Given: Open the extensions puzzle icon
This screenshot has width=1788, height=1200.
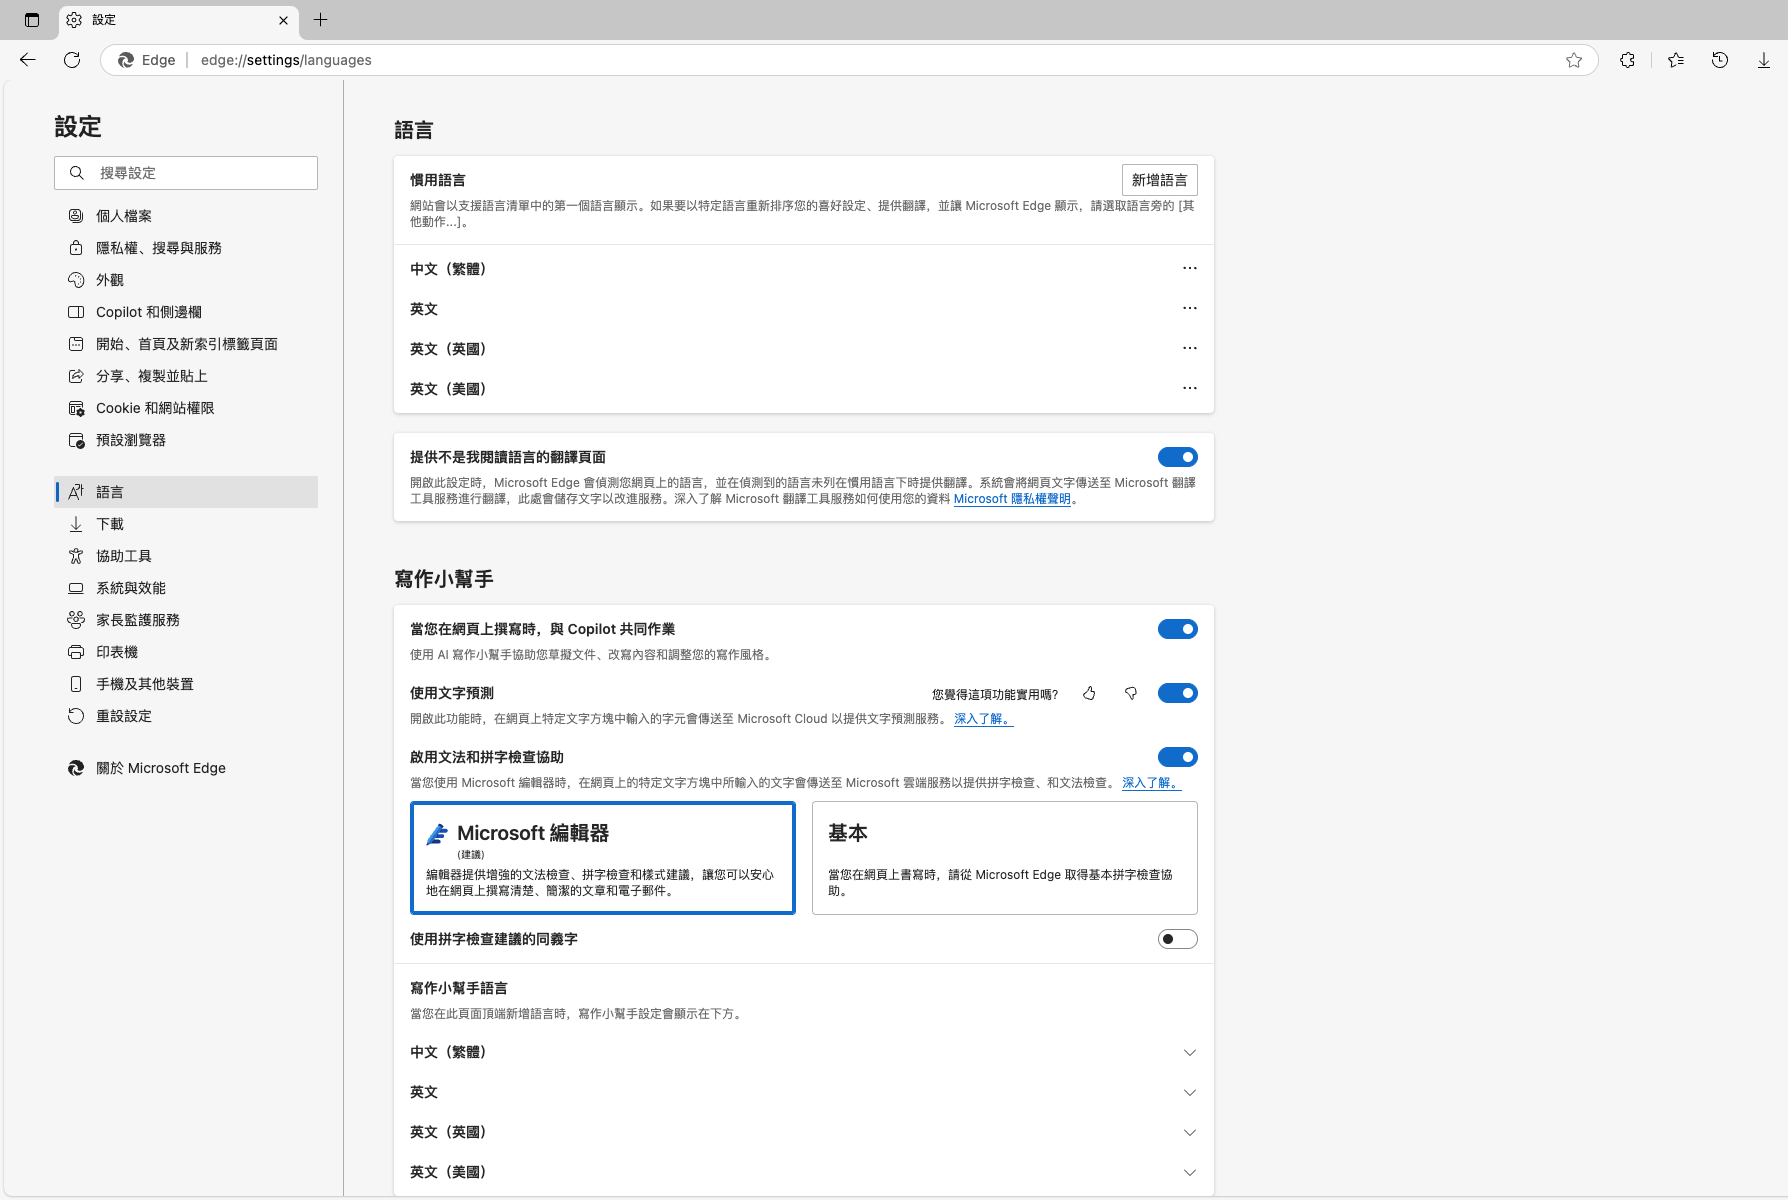Looking at the screenshot, I should pyautogui.click(x=1628, y=60).
